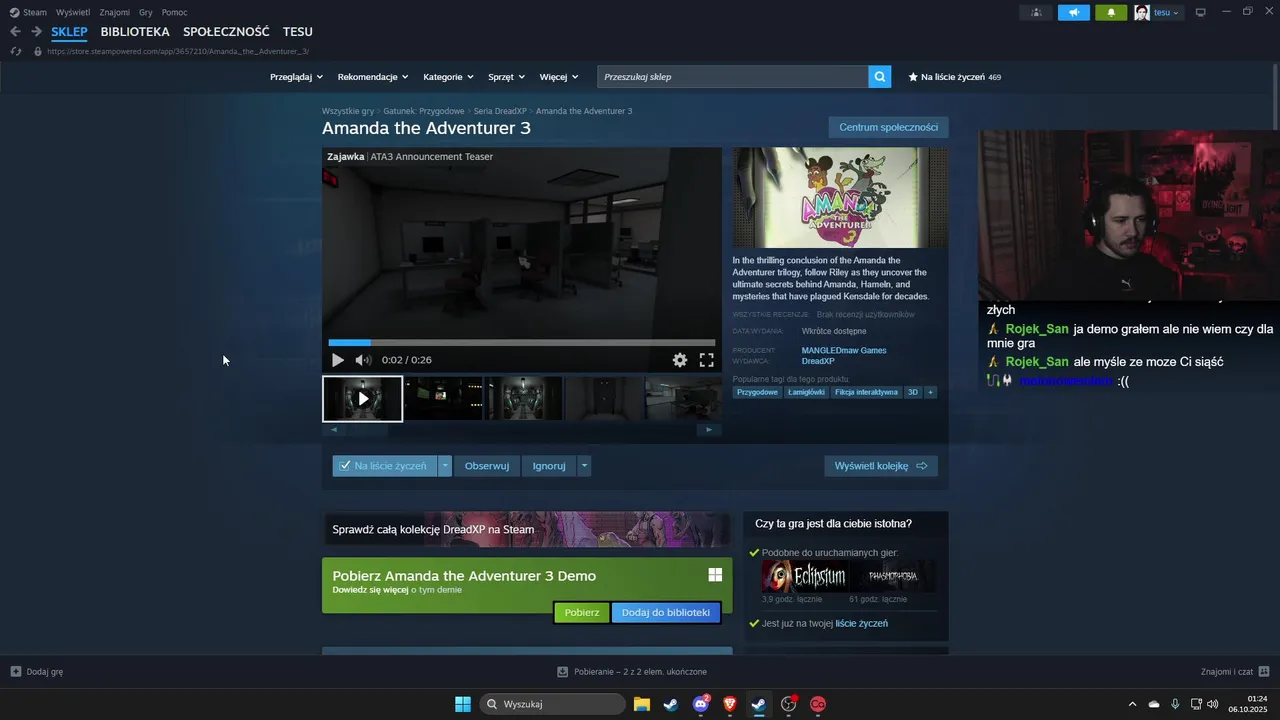Toggle the Na liście życzeń checkbox button
This screenshot has width=1280, height=720.
pyautogui.click(x=385, y=466)
